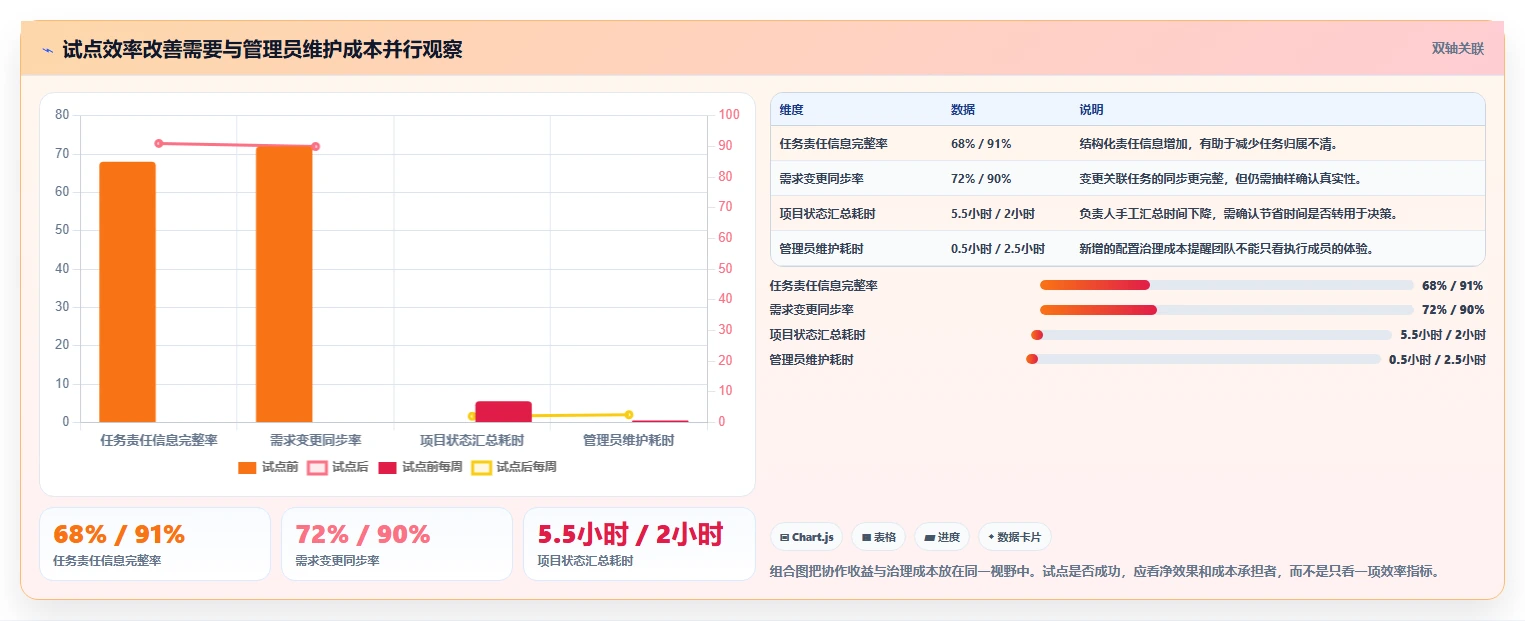Click the 项目状态汇总耗时 progress bar

[1211, 335]
